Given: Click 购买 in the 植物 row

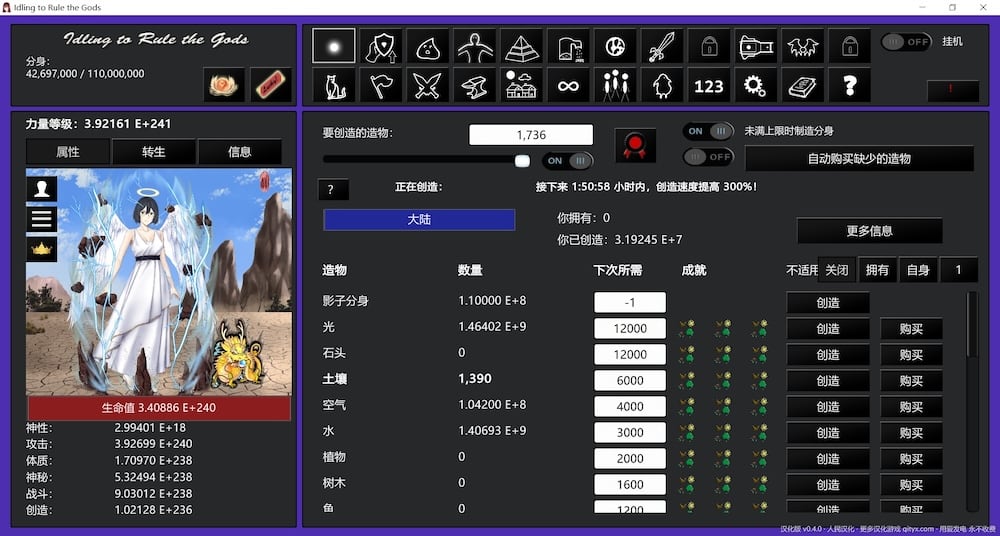Looking at the screenshot, I should pos(911,459).
